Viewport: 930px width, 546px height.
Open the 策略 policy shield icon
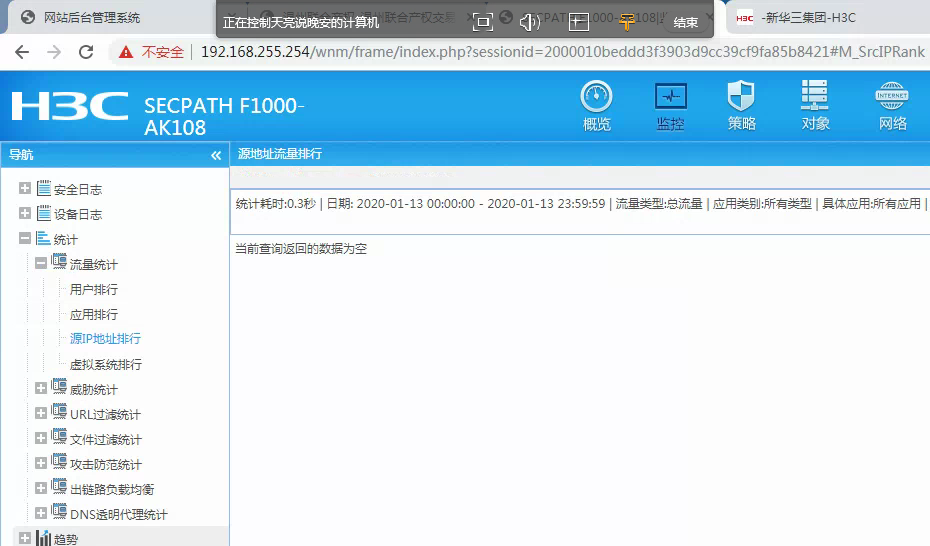pyautogui.click(x=741, y=106)
